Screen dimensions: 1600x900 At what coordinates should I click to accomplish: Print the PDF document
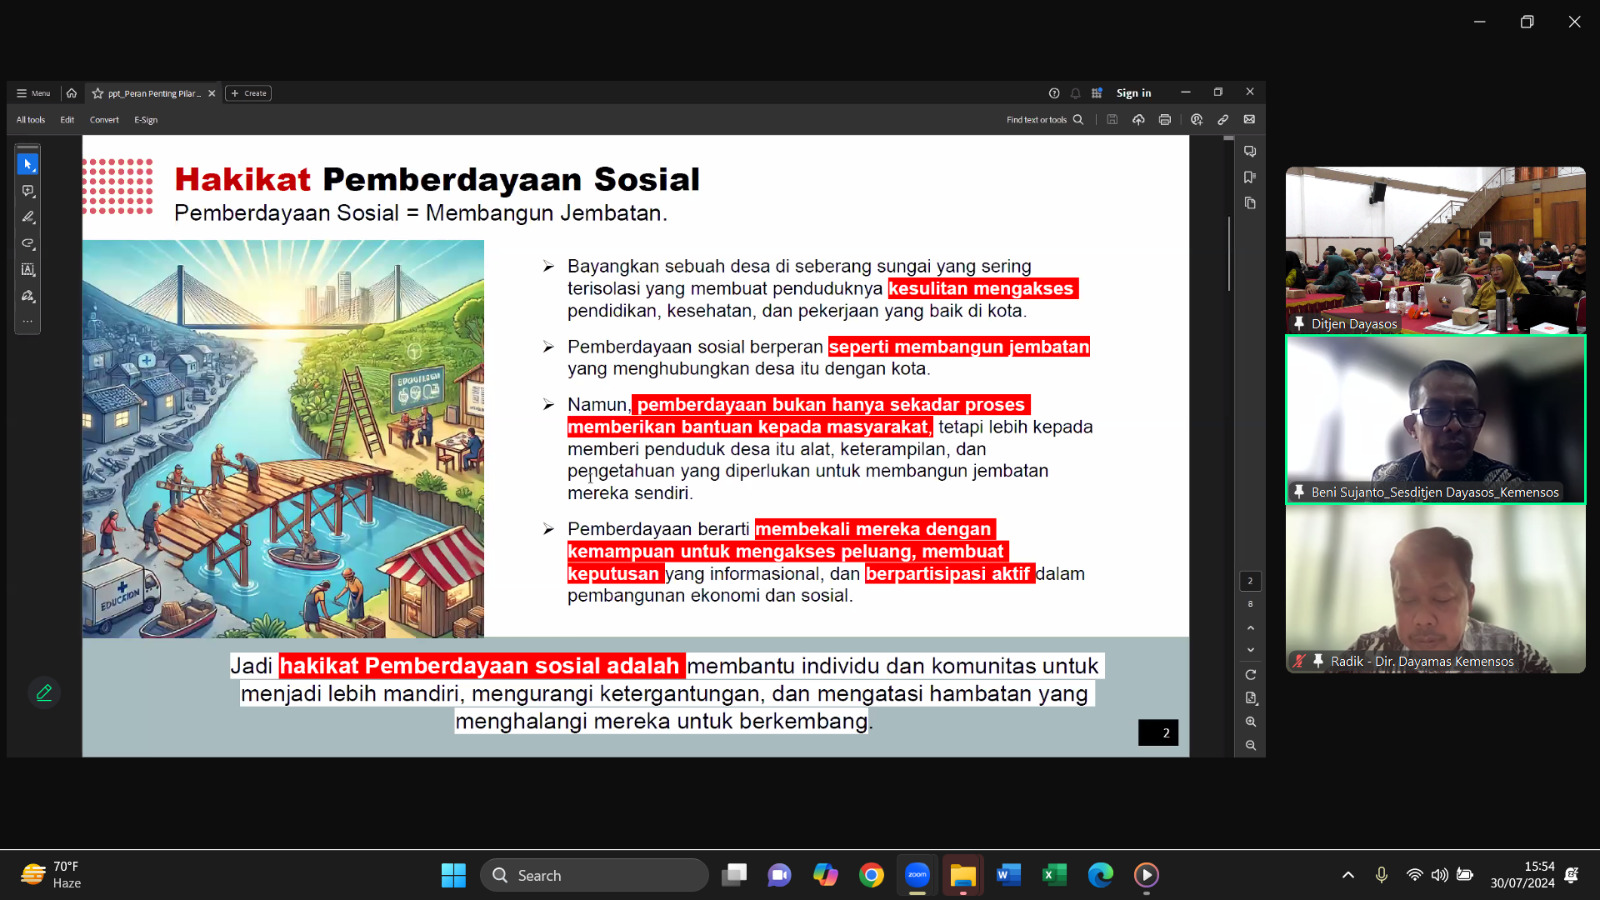click(1165, 120)
